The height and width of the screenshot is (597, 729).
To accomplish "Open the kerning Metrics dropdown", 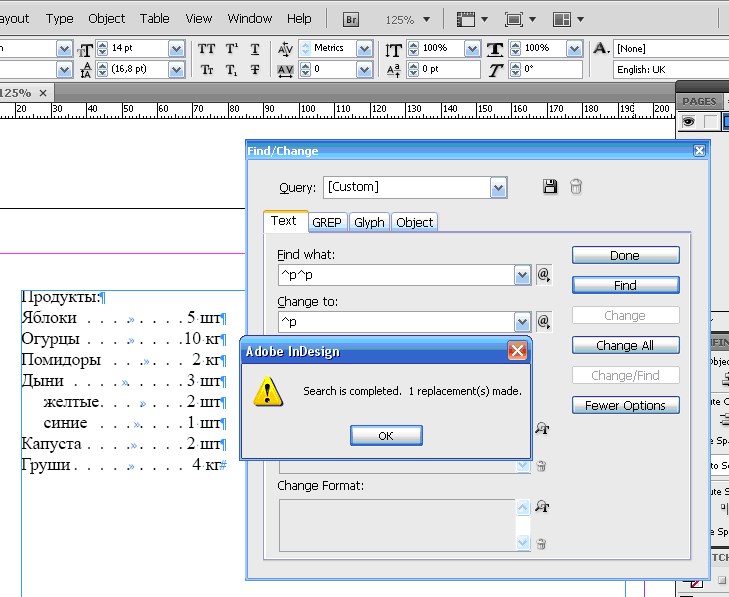I will [x=364, y=48].
